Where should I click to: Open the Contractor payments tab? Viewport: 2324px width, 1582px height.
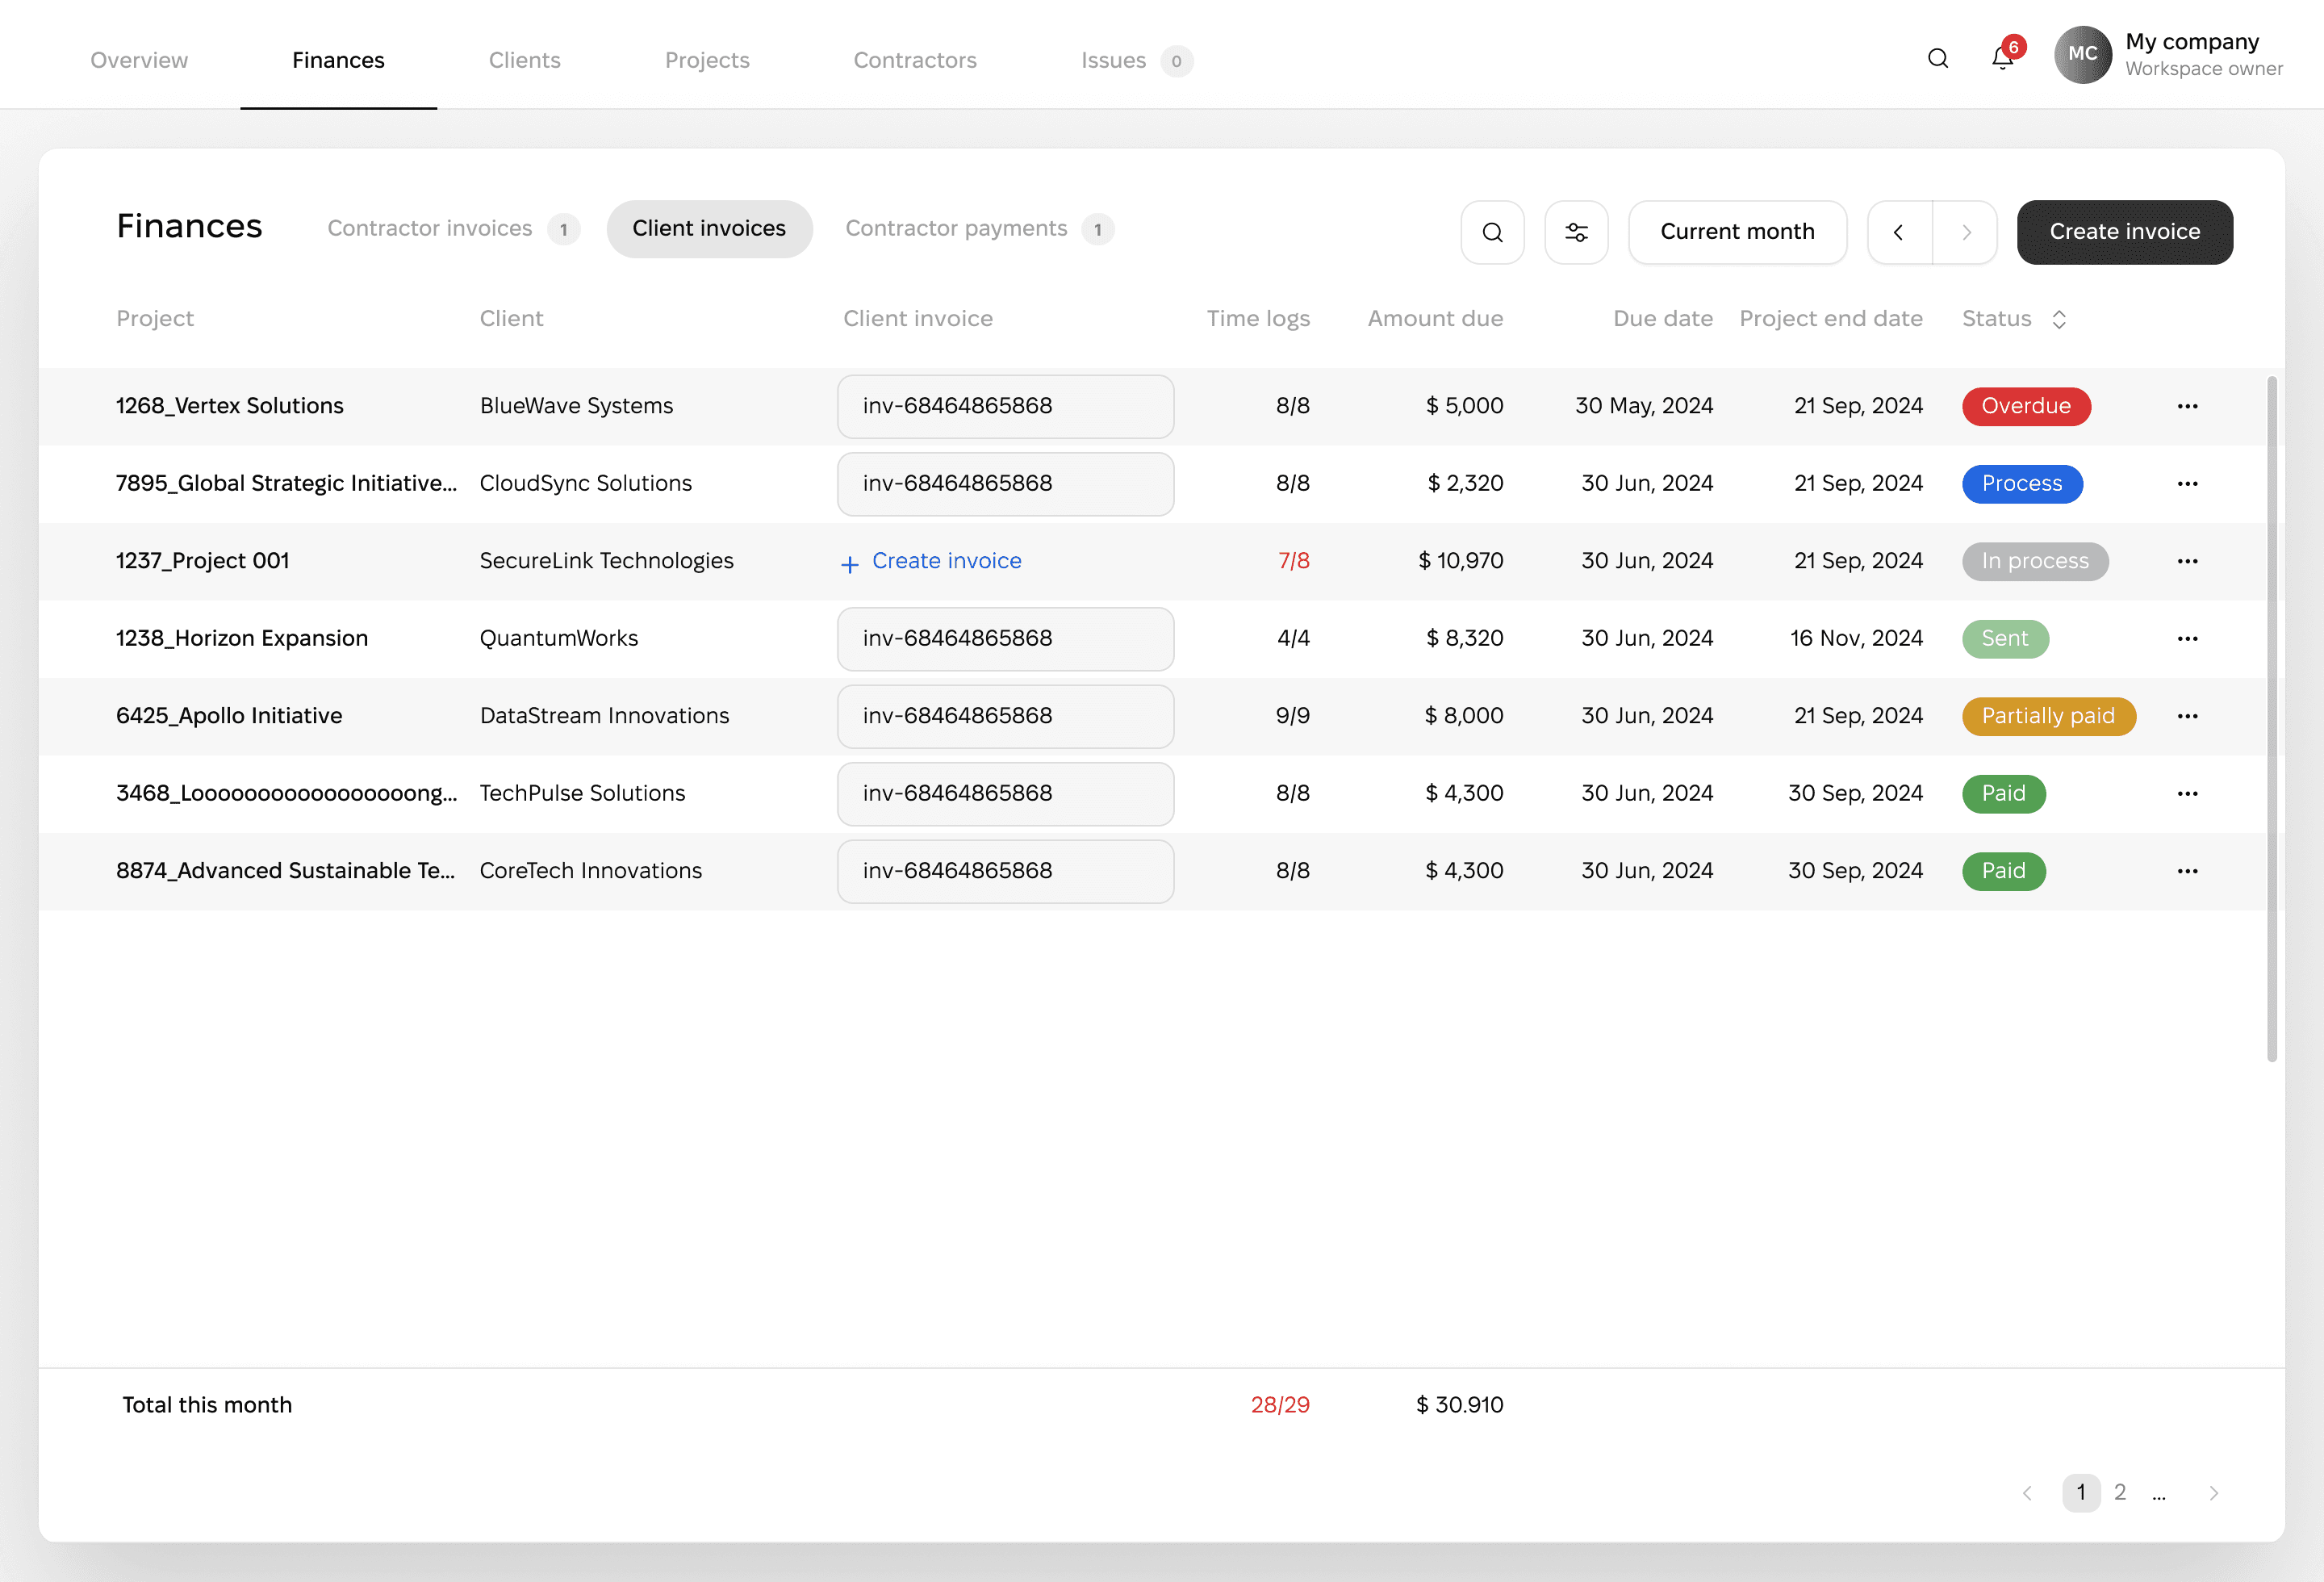(956, 229)
